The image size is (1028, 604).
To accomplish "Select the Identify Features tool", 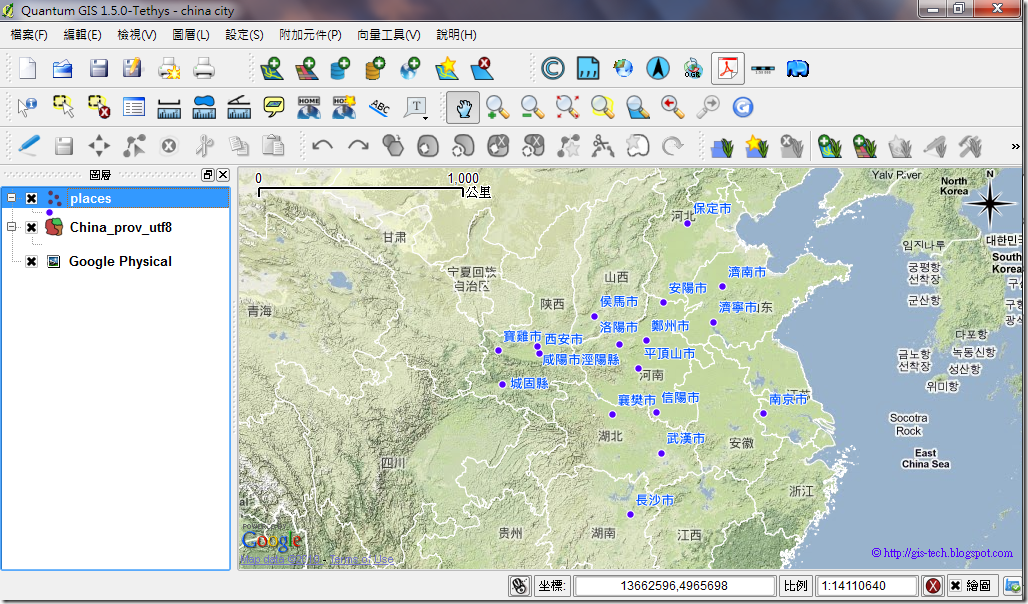I will (x=28, y=107).
